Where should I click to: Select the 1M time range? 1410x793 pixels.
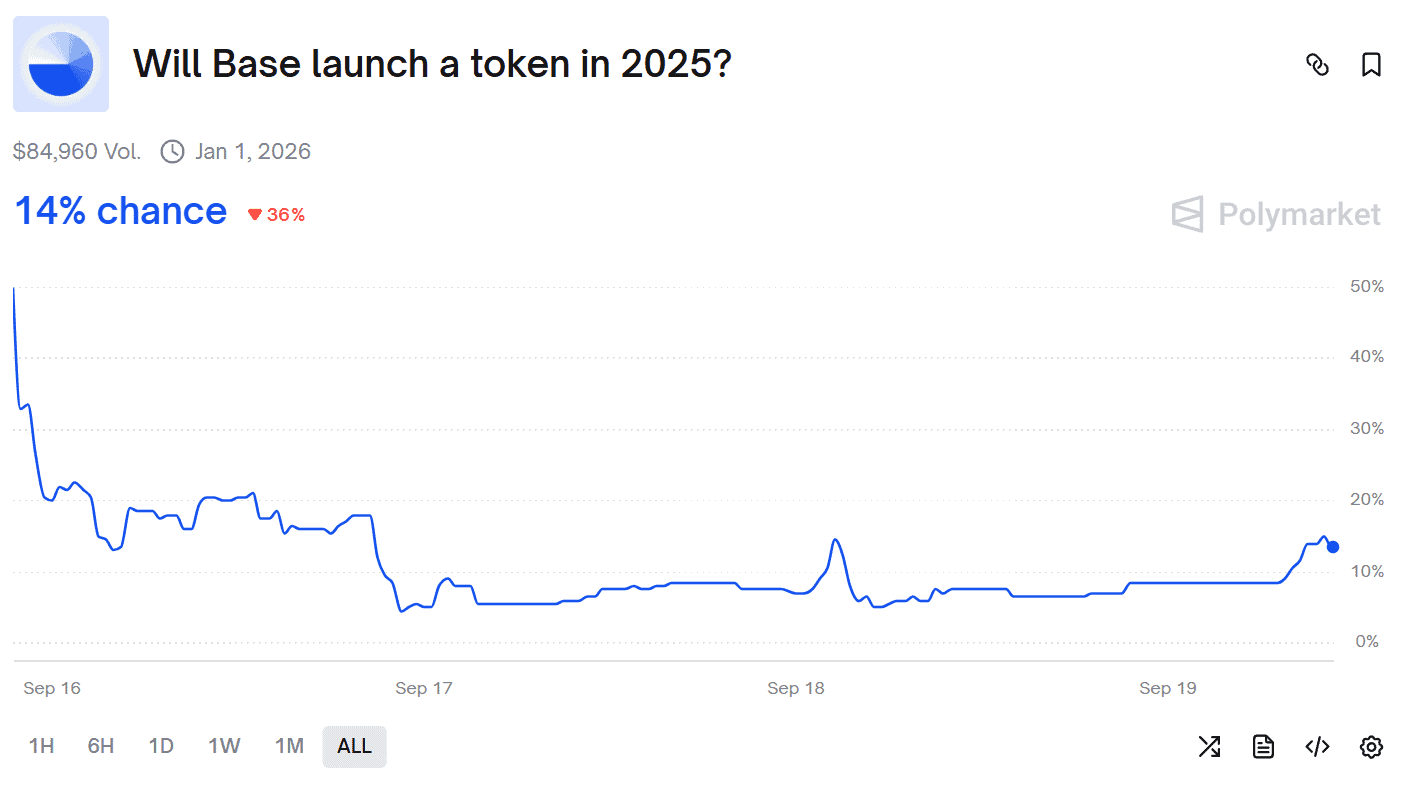pos(289,746)
